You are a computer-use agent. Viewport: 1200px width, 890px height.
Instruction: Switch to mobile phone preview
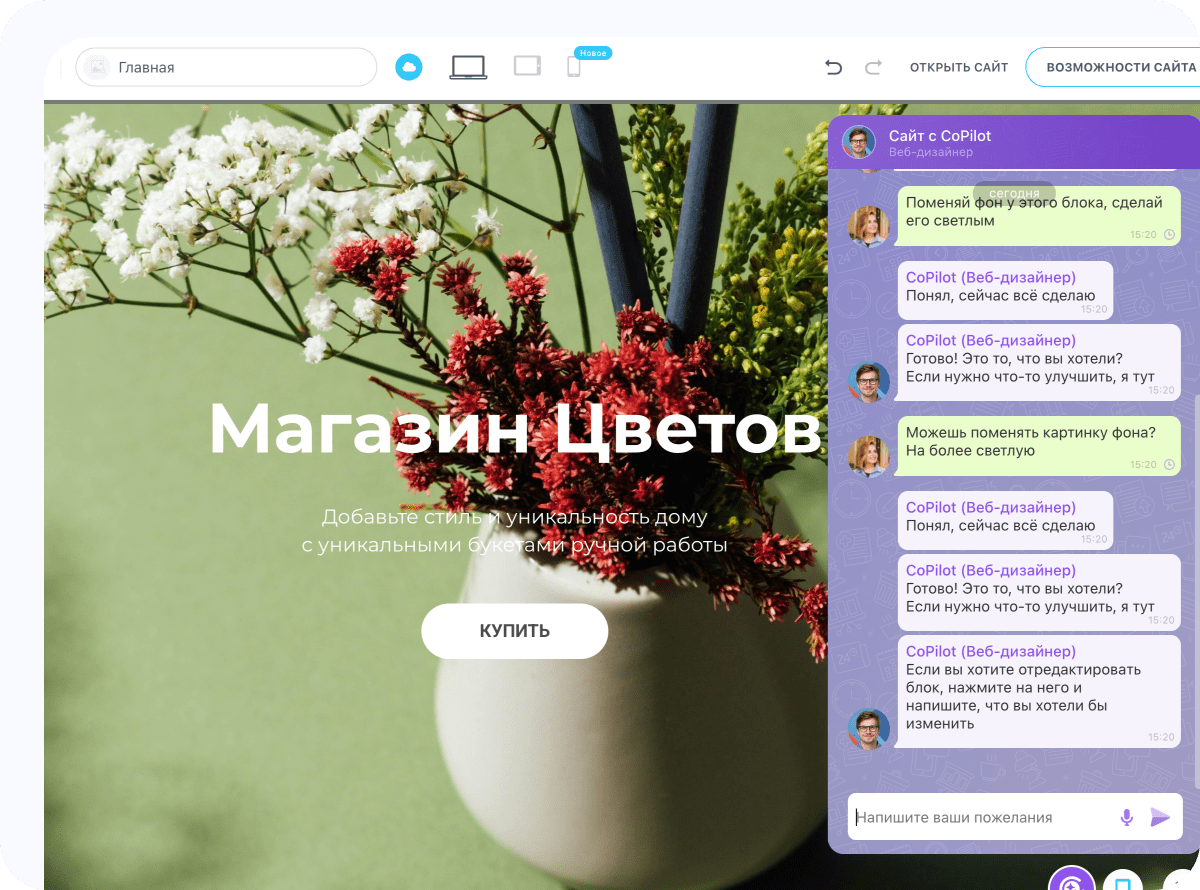pyautogui.click(x=574, y=67)
